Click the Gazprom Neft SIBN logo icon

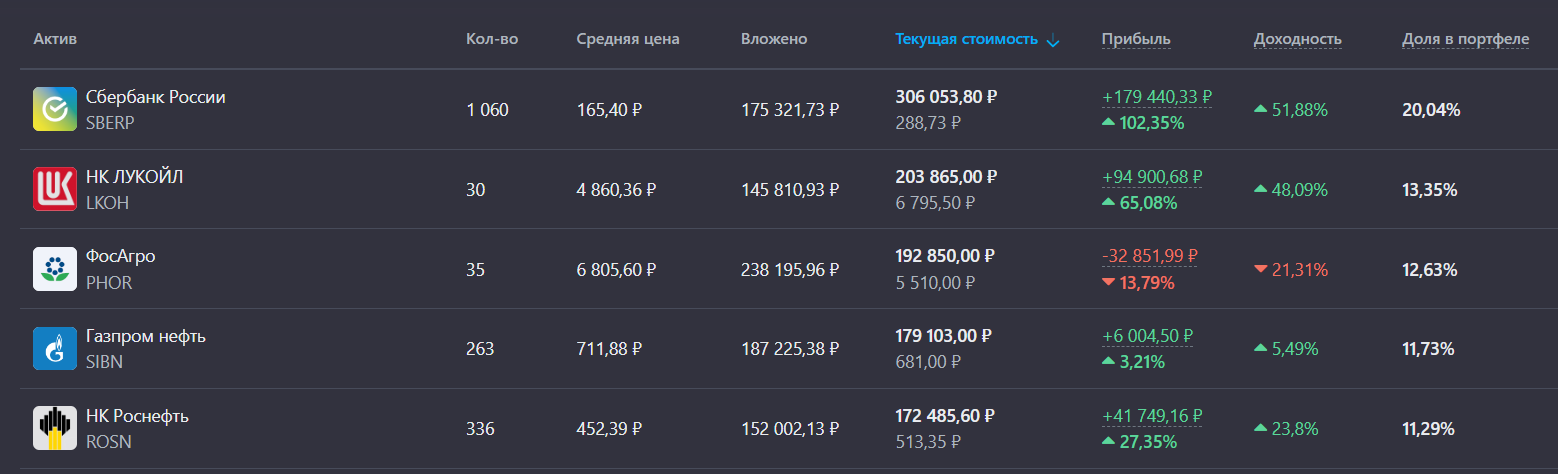(x=55, y=349)
